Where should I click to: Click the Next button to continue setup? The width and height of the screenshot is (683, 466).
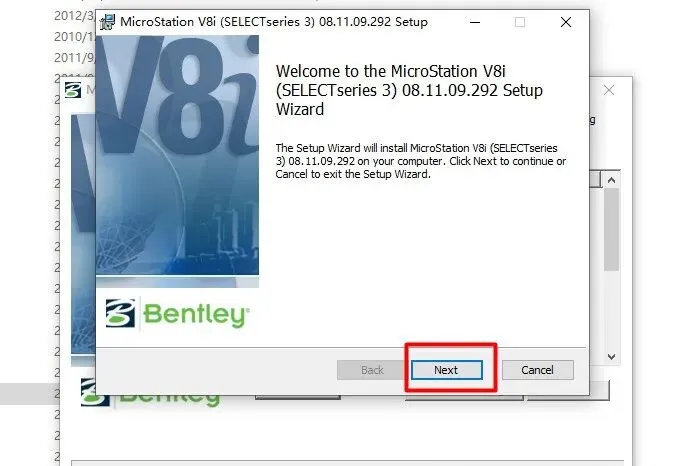pos(446,370)
